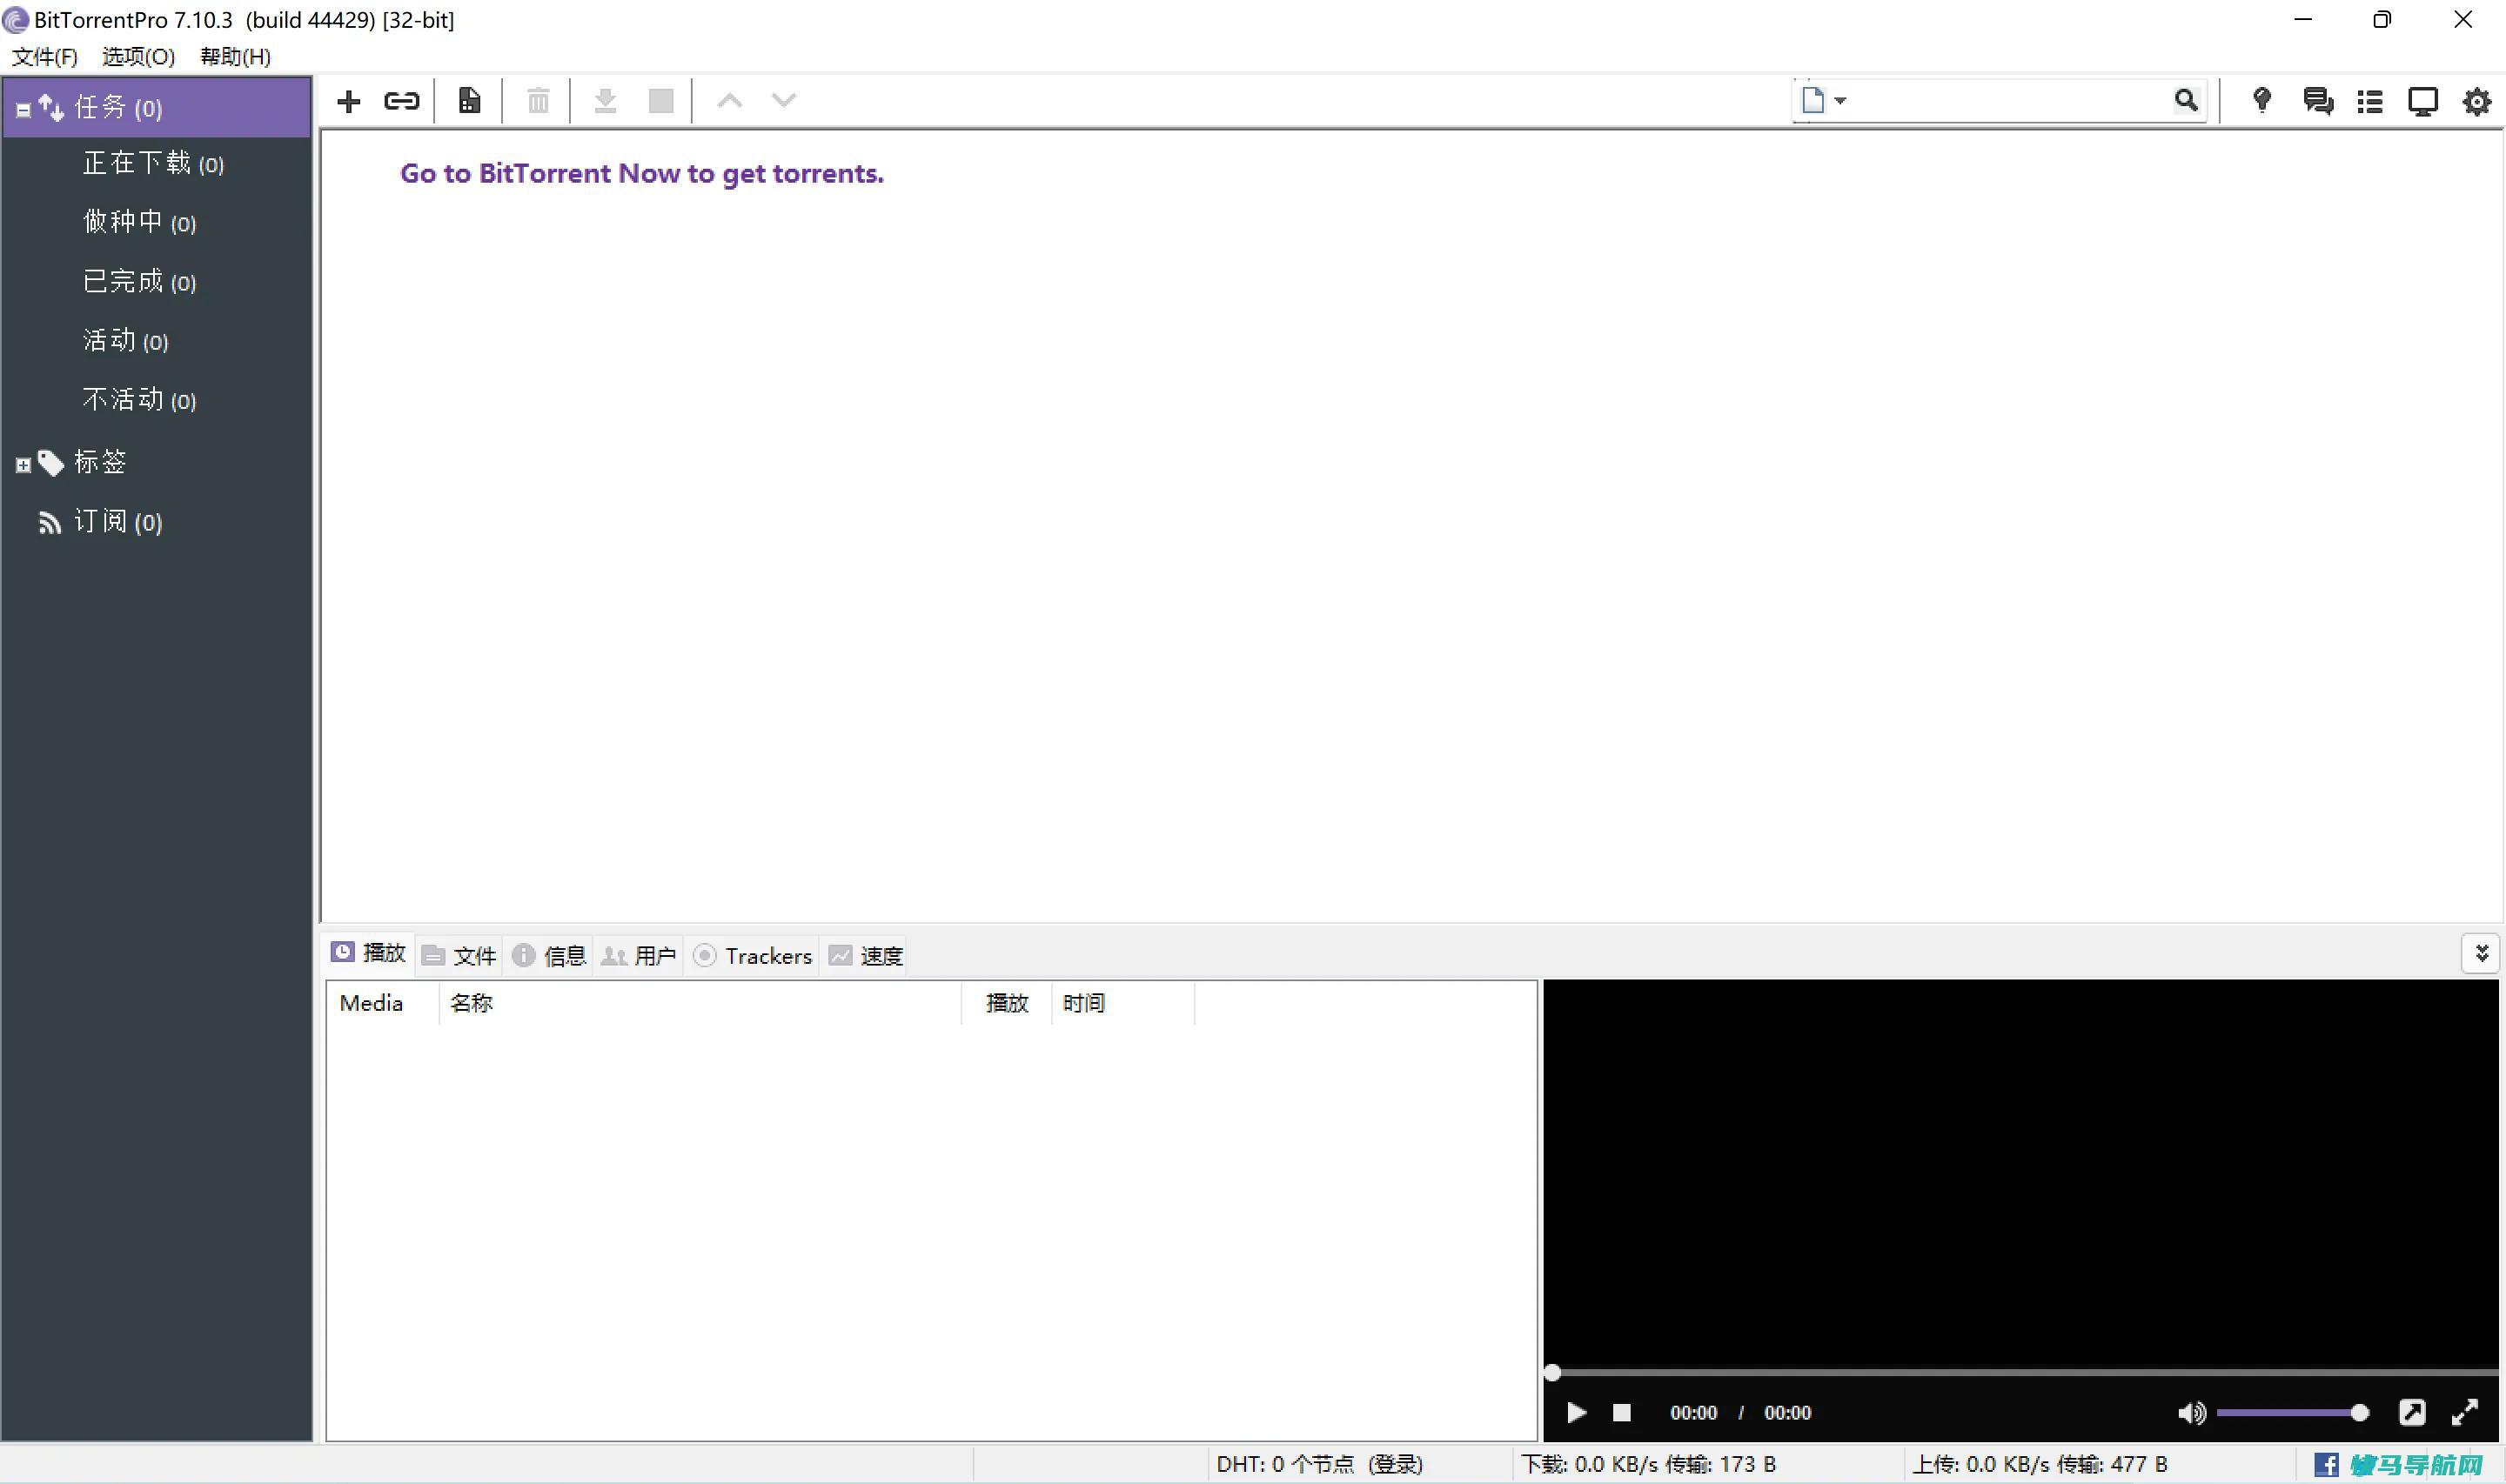
Task: Click the Stop torrent square icon
Action: (661, 101)
